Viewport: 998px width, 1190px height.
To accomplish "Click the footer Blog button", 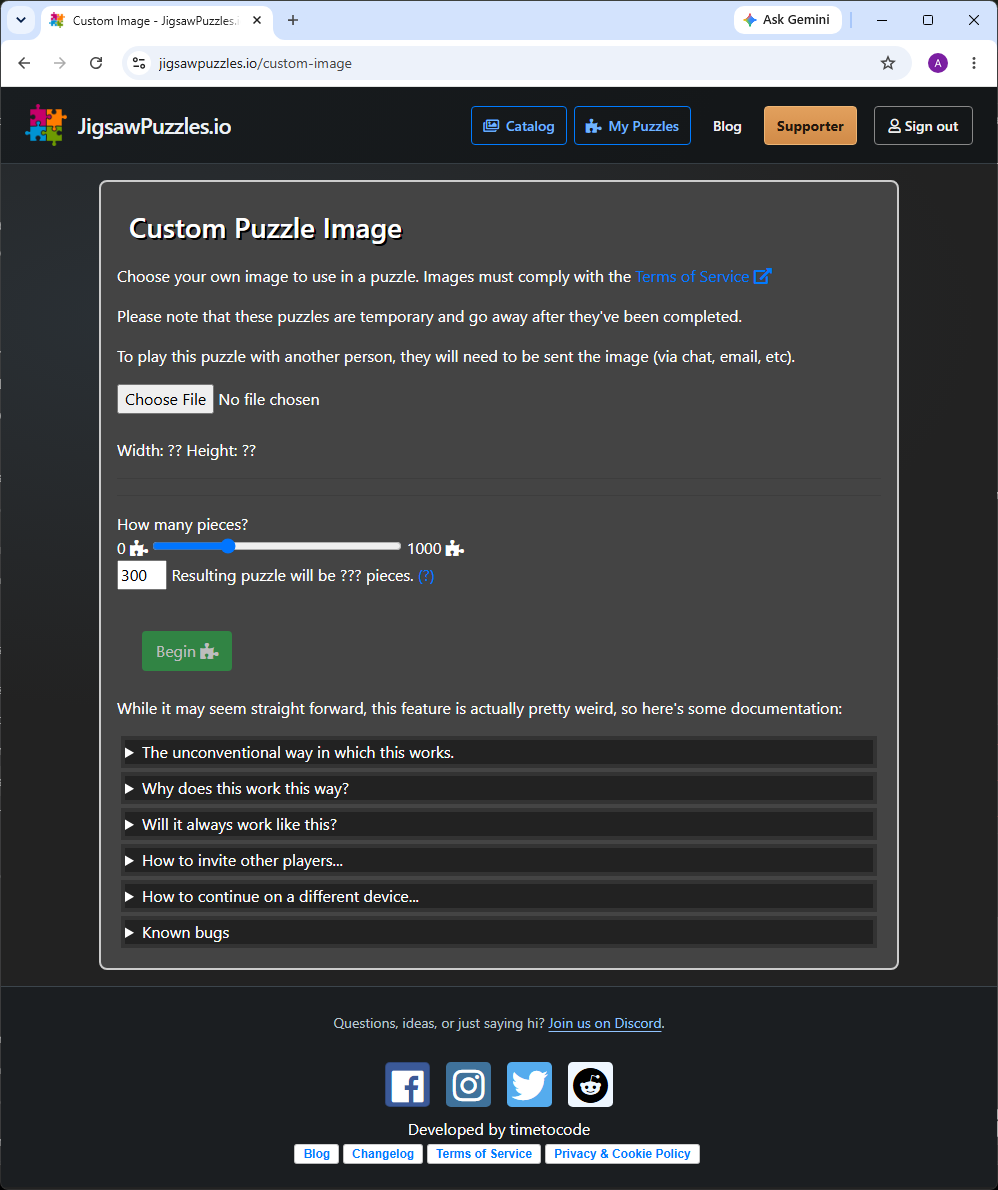I will coord(316,1154).
